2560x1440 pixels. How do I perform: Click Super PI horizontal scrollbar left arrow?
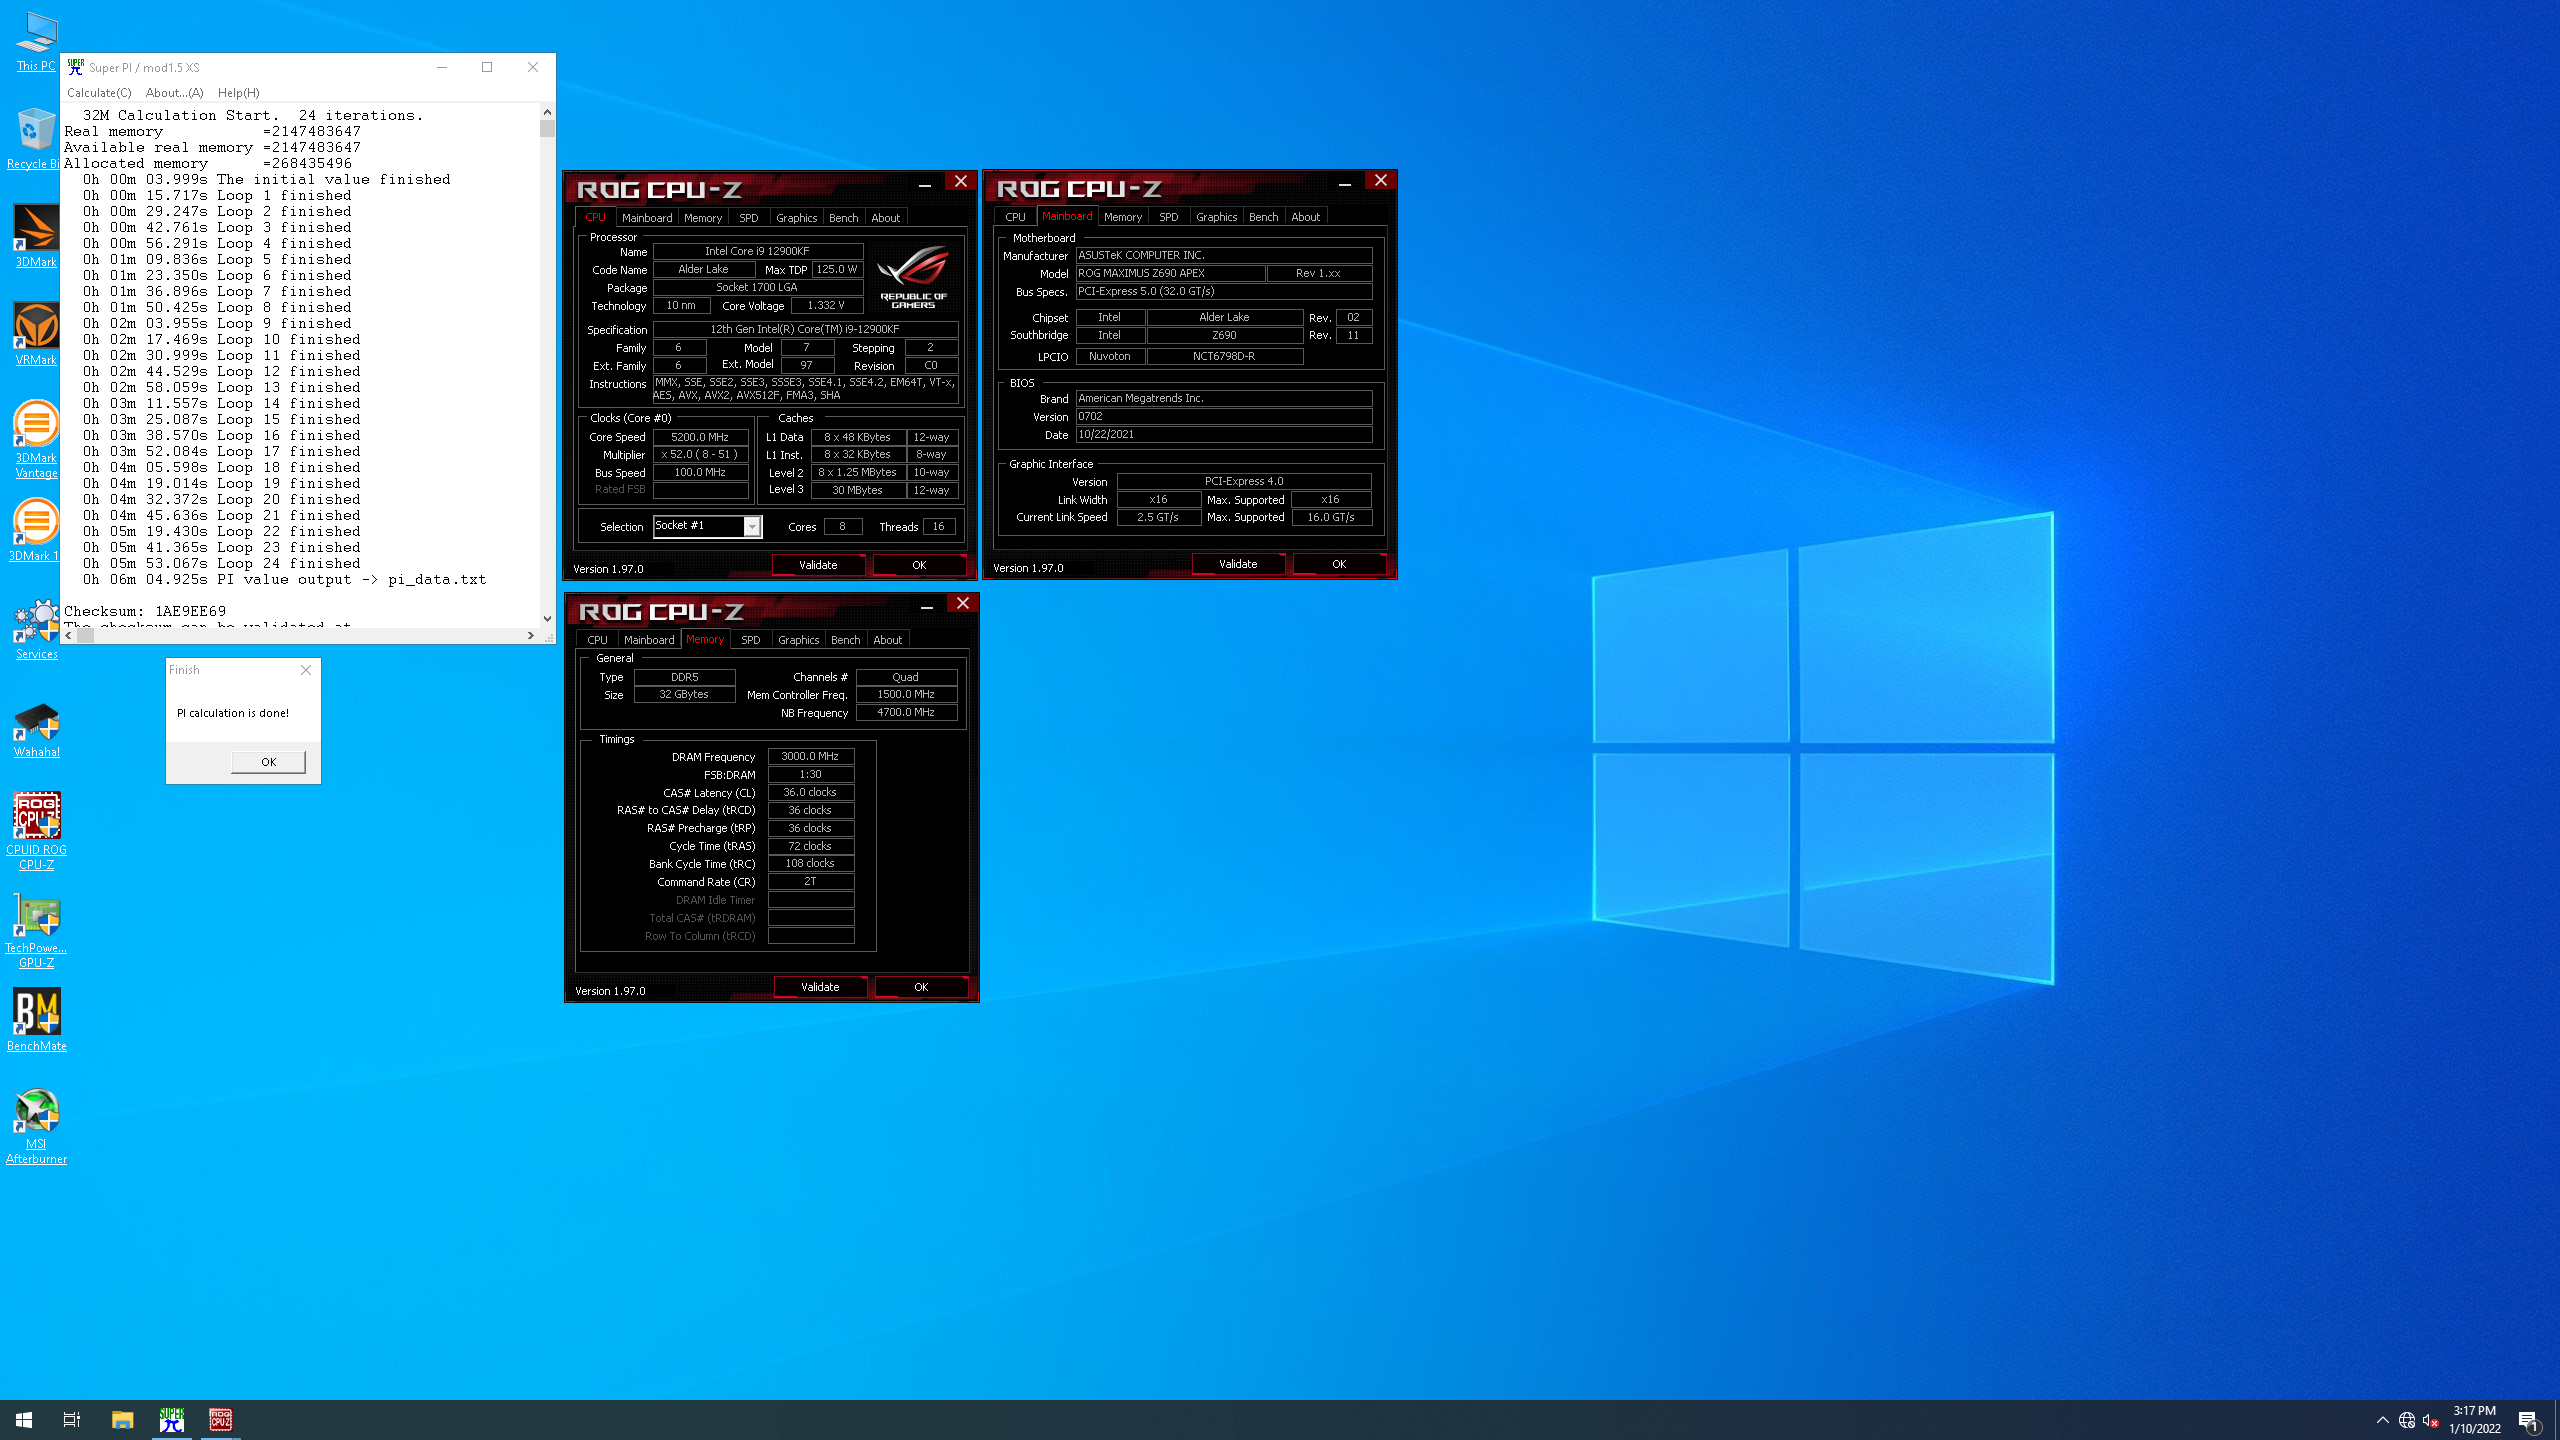pos(69,635)
